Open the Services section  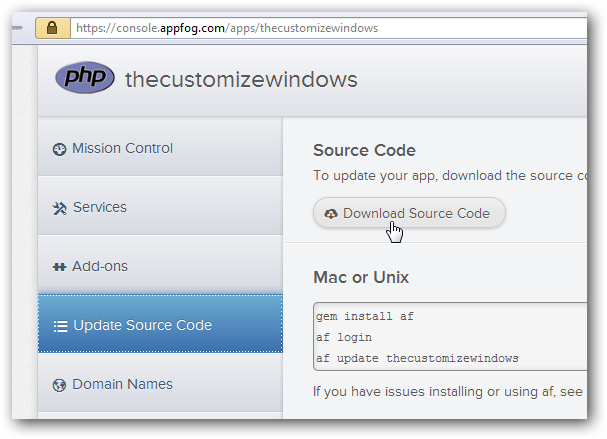point(160,206)
